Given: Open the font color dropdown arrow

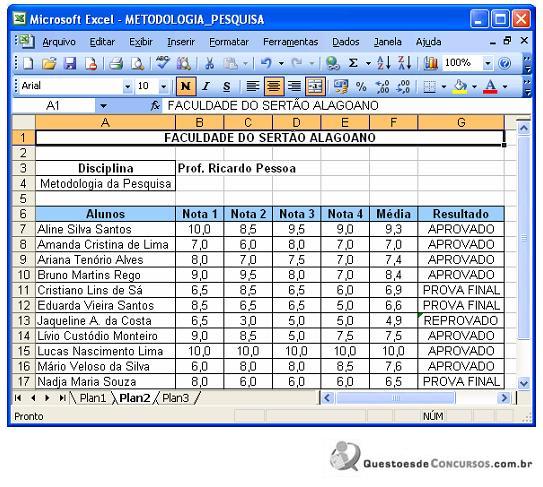Looking at the screenshot, I should coord(505,86).
